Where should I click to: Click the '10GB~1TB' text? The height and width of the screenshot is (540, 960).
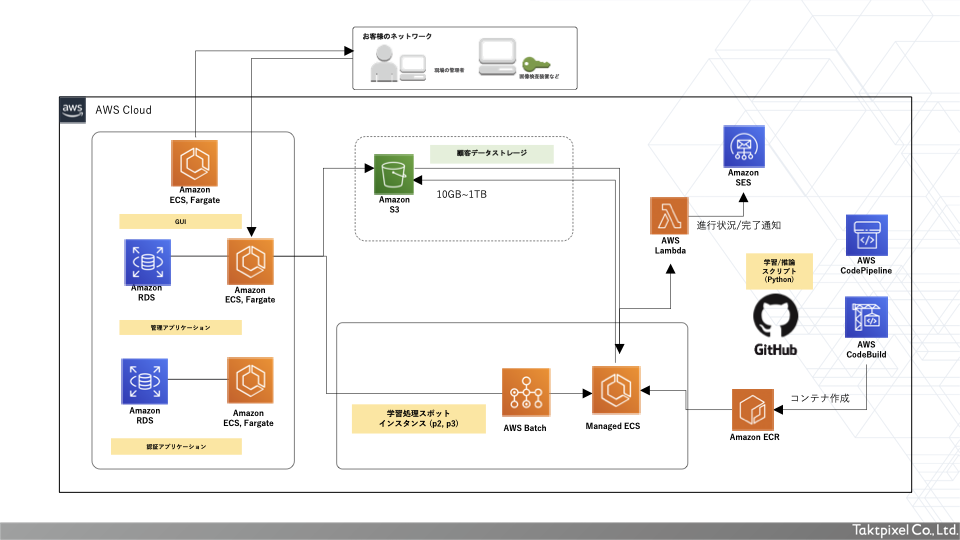462,195
